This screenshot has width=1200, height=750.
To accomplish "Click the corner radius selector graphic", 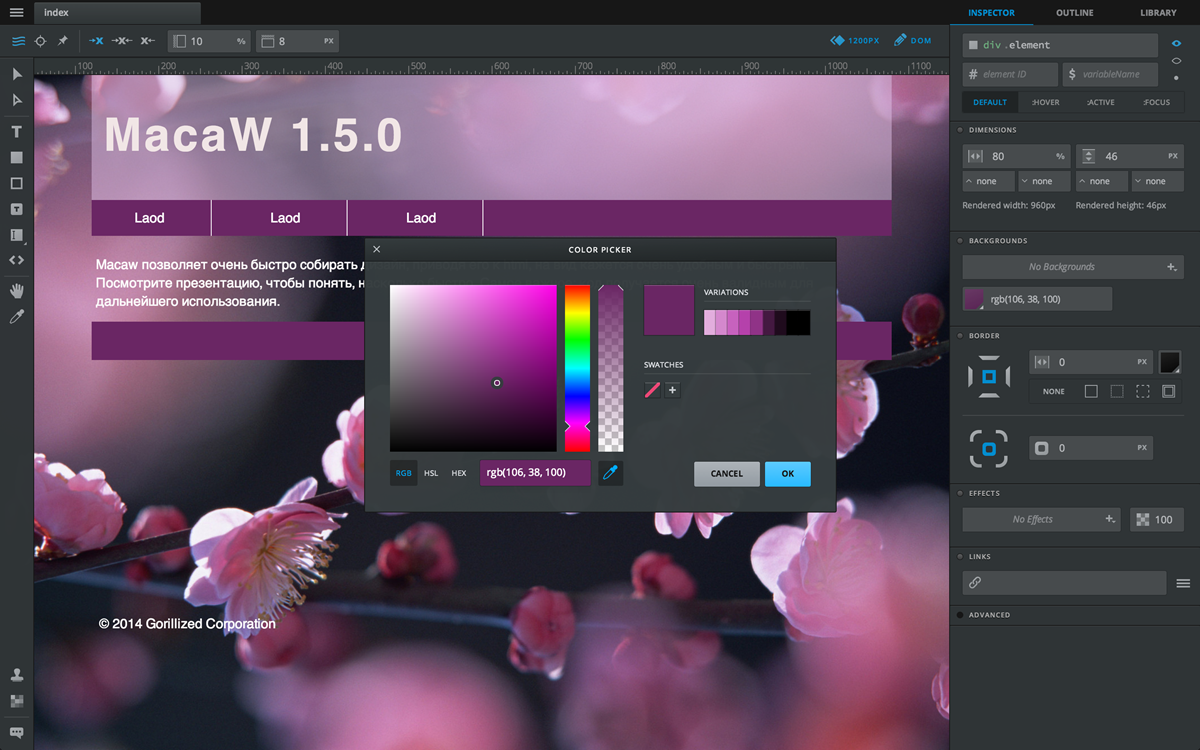I will (x=989, y=449).
